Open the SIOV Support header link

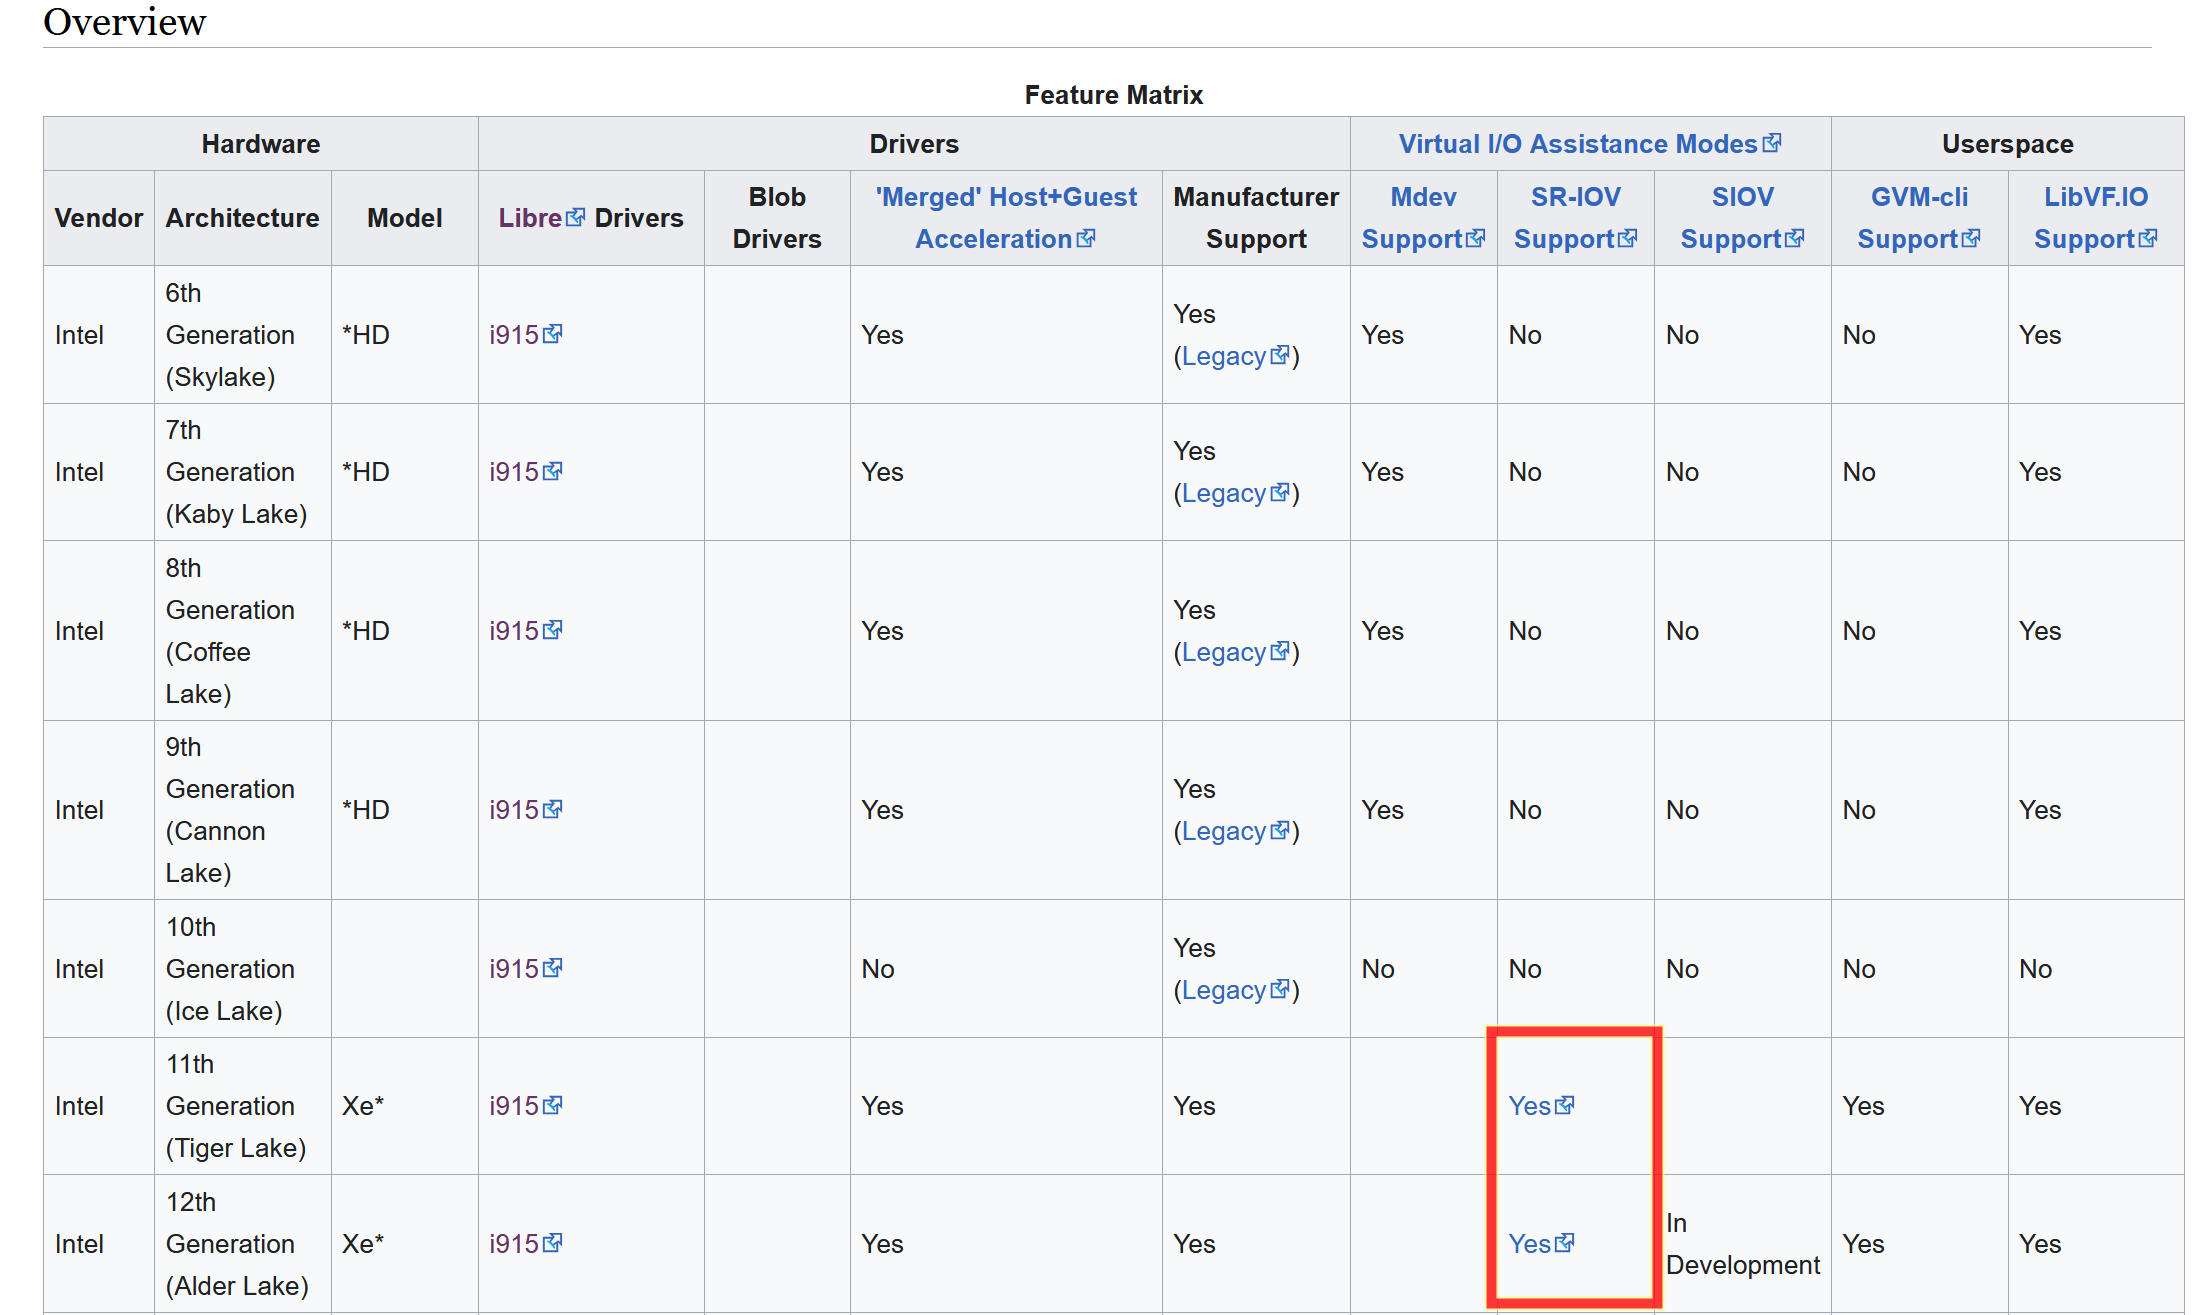[1742, 218]
